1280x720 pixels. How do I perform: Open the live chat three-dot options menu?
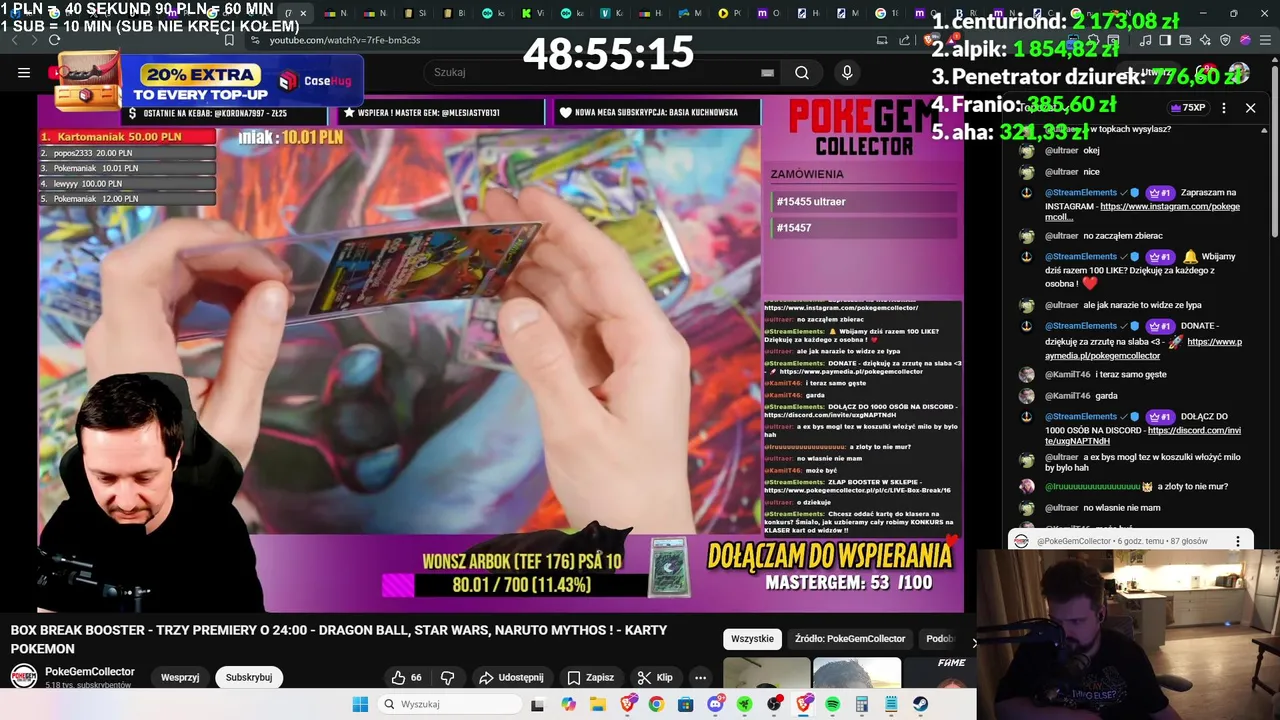tap(1223, 107)
